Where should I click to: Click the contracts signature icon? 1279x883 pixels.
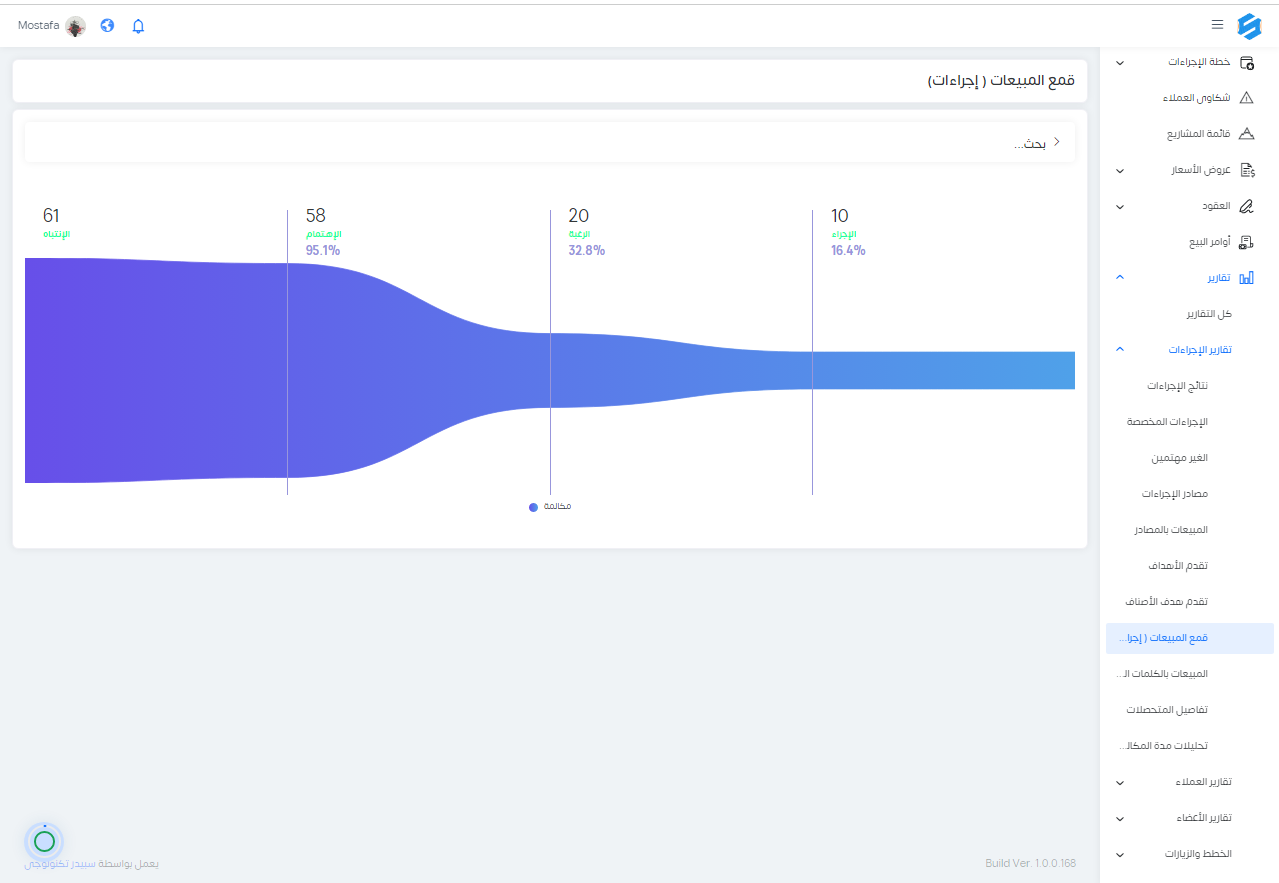[x=1246, y=206]
